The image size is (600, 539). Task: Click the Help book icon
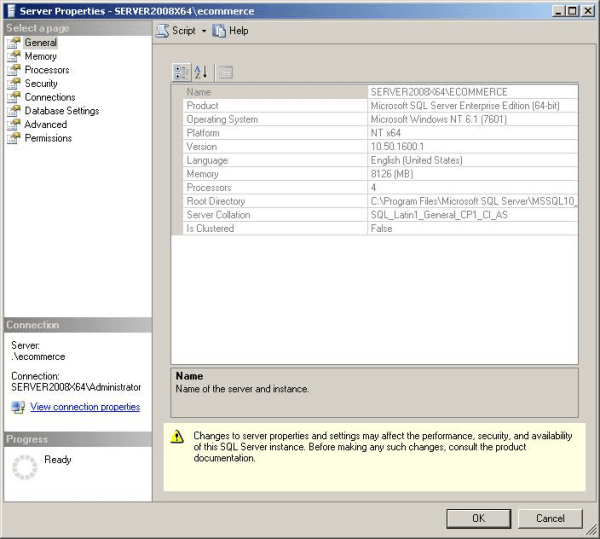[x=219, y=31]
